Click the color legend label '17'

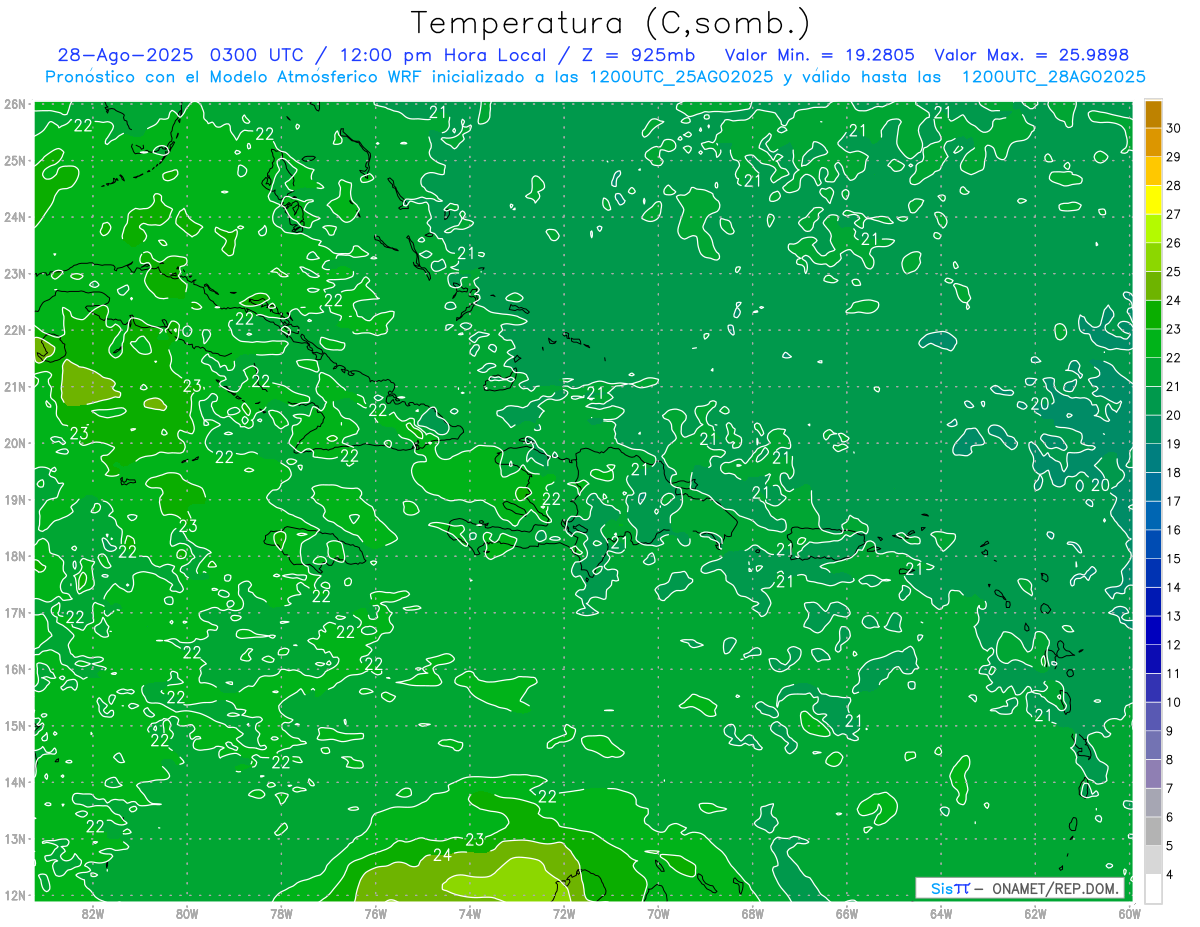pyautogui.click(x=1173, y=500)
